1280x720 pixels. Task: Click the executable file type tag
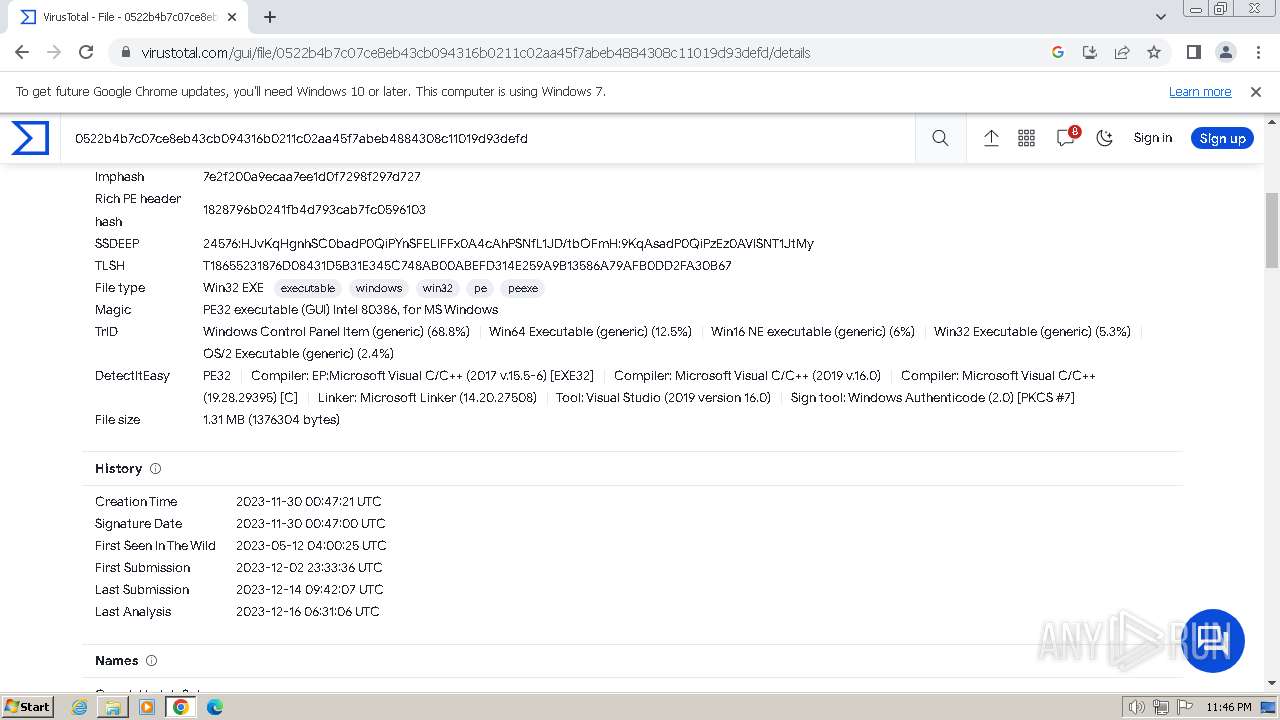pos(307,288)
